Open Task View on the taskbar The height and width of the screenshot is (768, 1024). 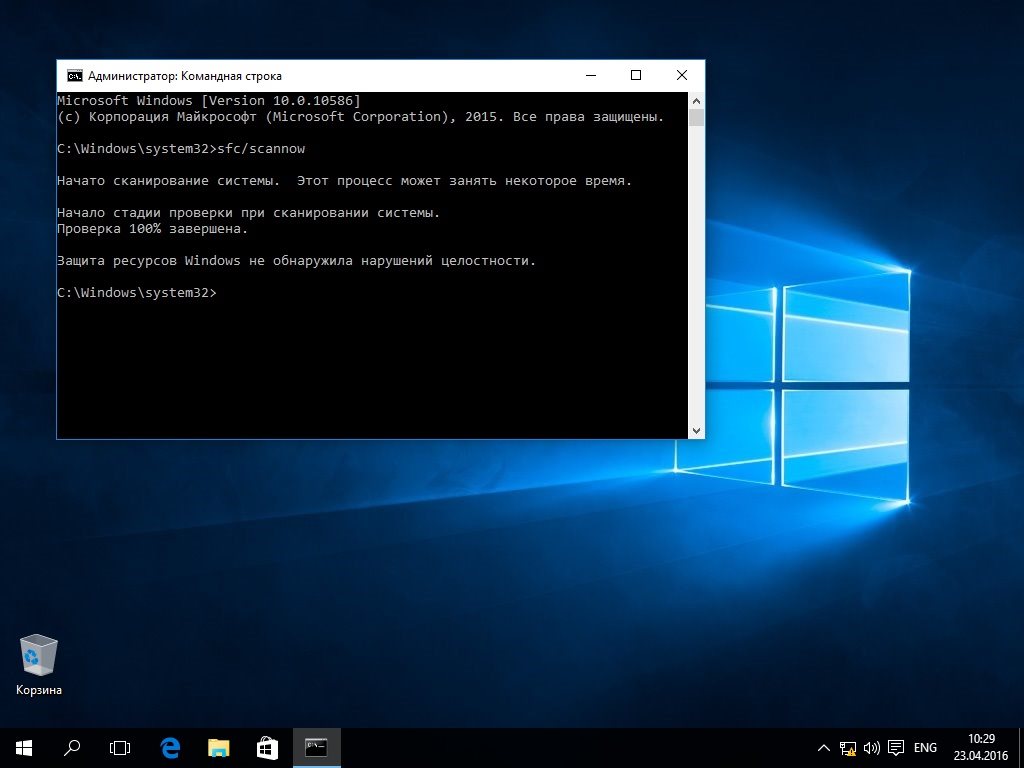pyautogui.click(x=120, y=748)
